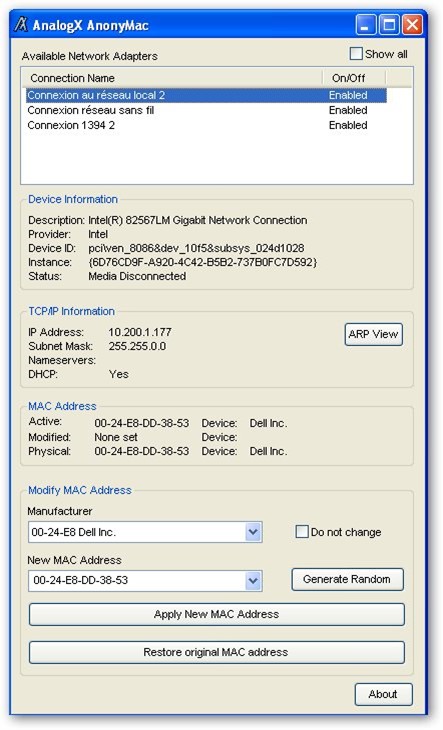This screenshot has height=730, width=443.
Task: Minimize the AnonyMac window
Action: 366,25
